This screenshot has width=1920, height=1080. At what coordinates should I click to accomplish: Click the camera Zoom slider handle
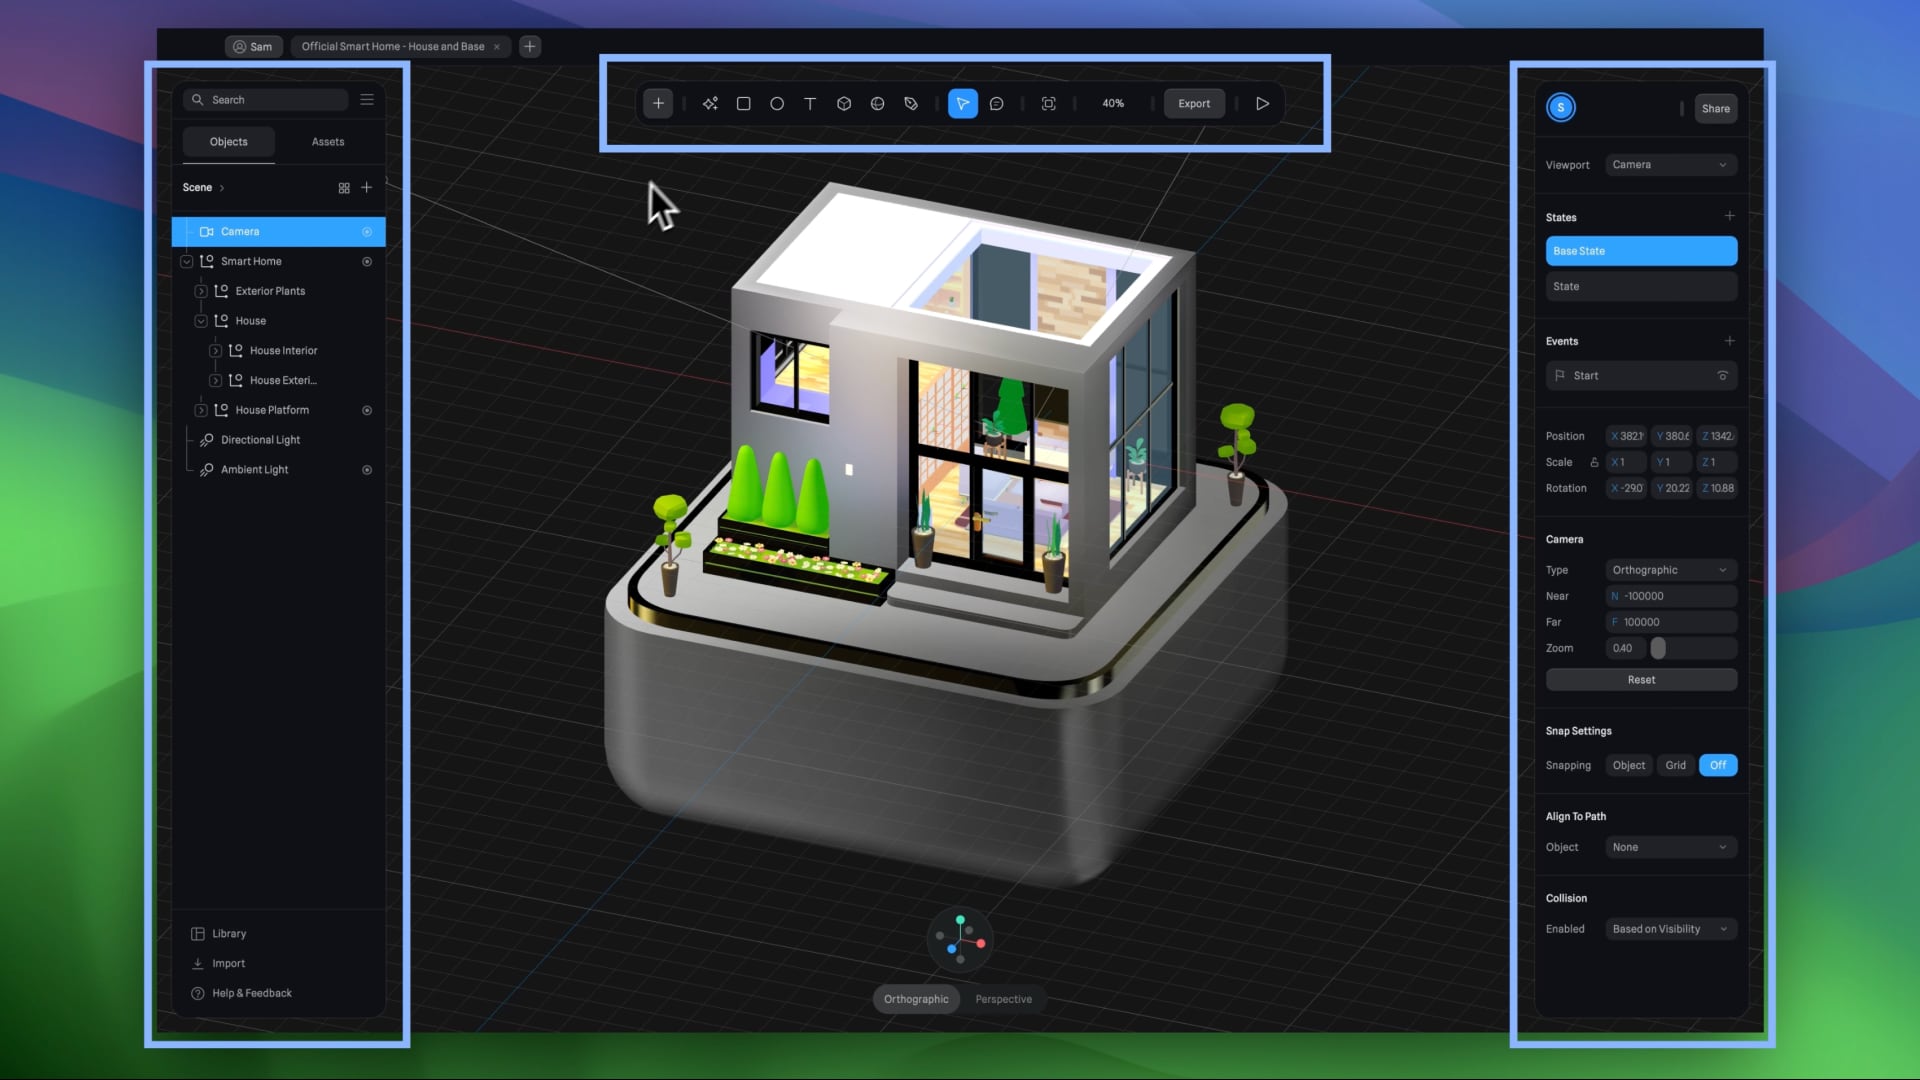1658,648
